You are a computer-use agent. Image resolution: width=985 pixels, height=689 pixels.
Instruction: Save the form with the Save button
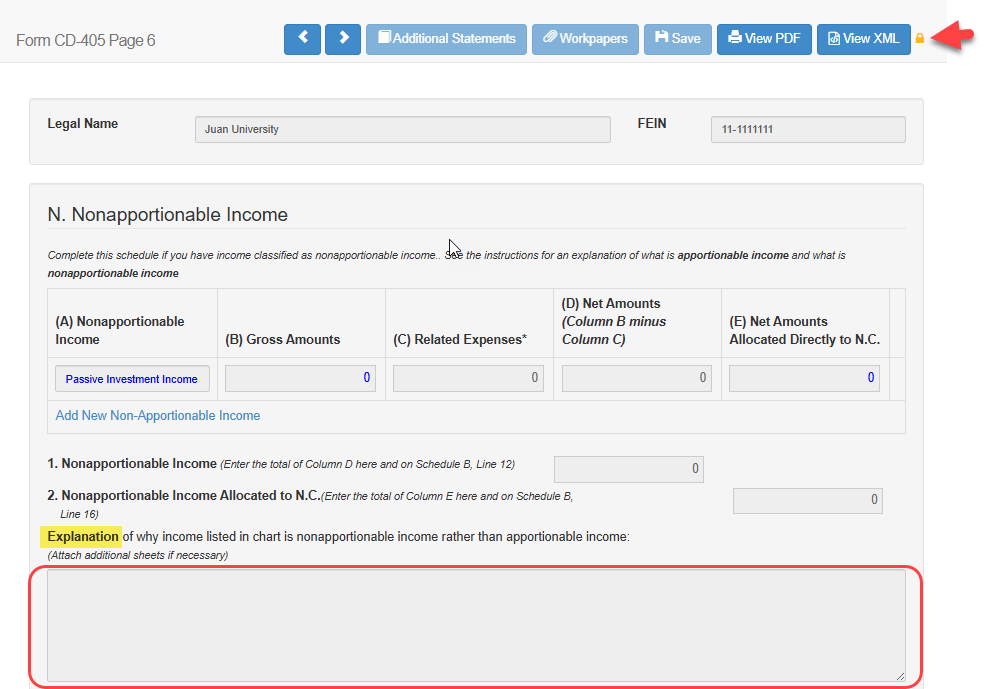(677, 39)
